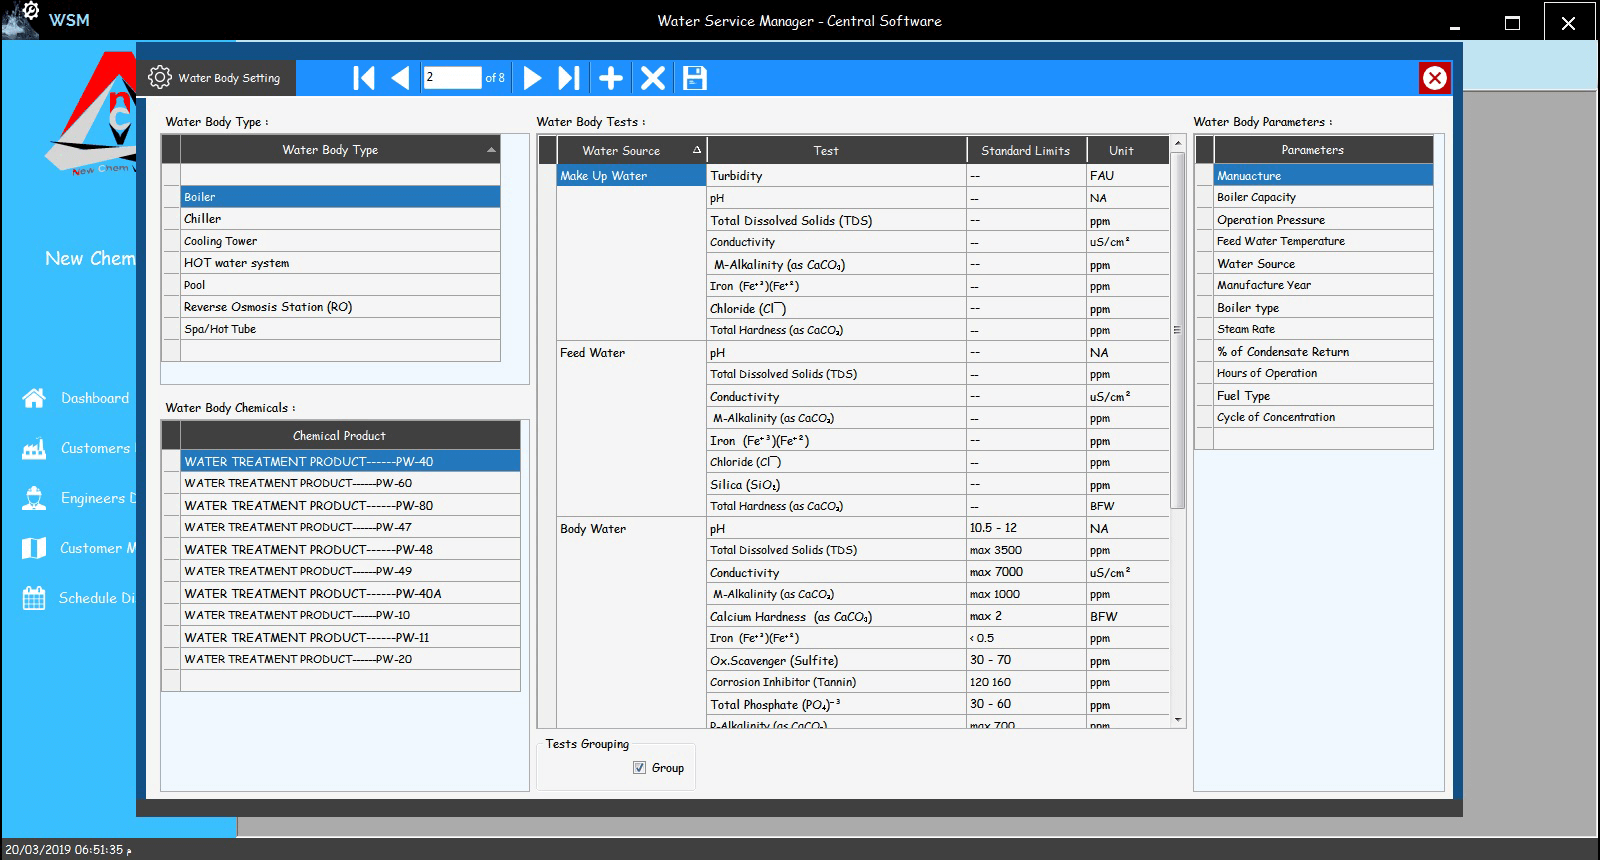Sort by the Water Body Type column

pos(330,150)
